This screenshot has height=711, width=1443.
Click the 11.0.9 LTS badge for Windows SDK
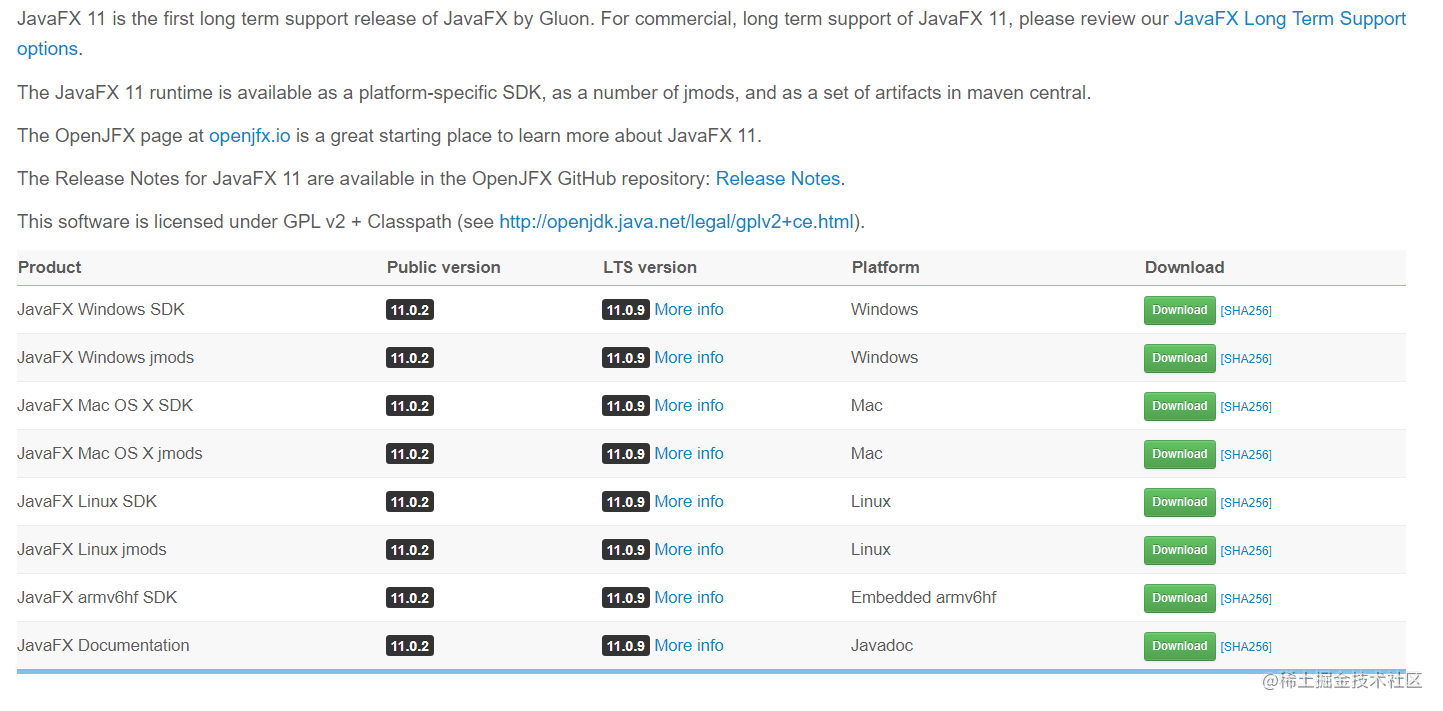click(x=625, y=309)
